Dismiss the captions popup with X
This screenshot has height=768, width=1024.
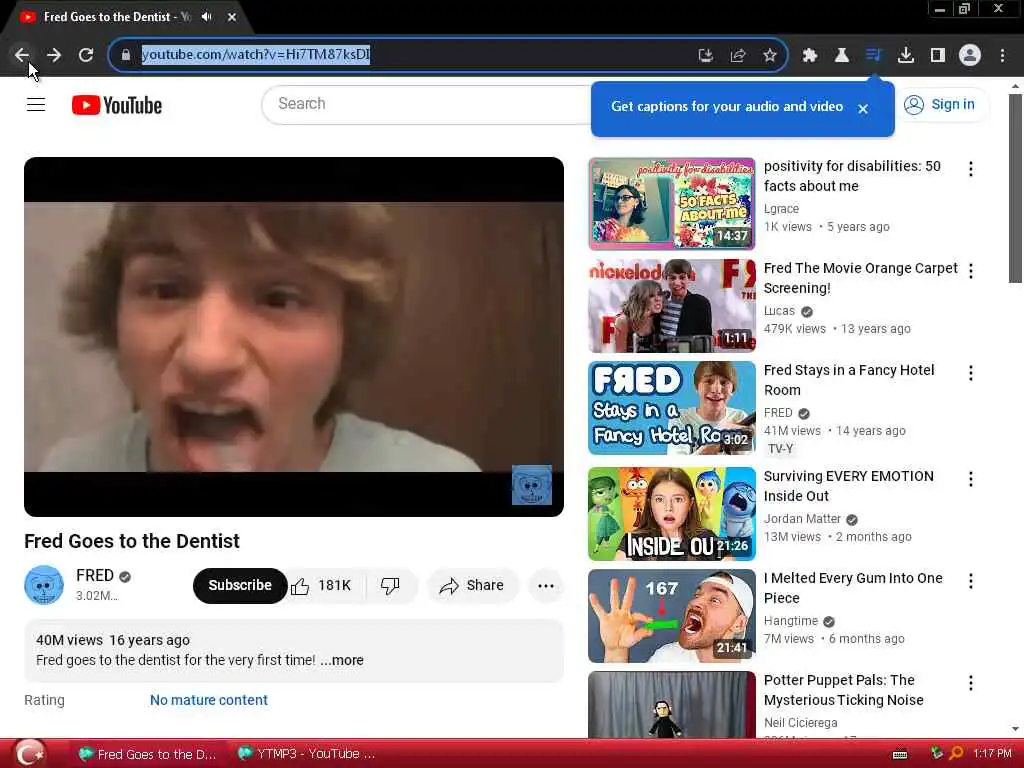[863, 109]
